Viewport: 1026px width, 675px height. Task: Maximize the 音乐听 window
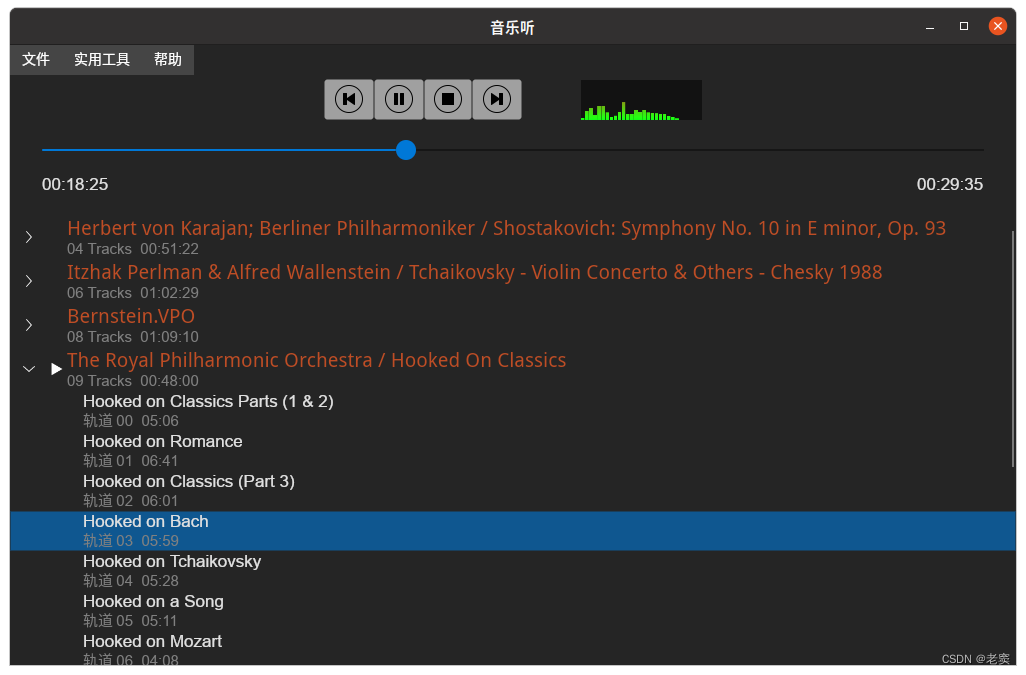pos(964,26)
